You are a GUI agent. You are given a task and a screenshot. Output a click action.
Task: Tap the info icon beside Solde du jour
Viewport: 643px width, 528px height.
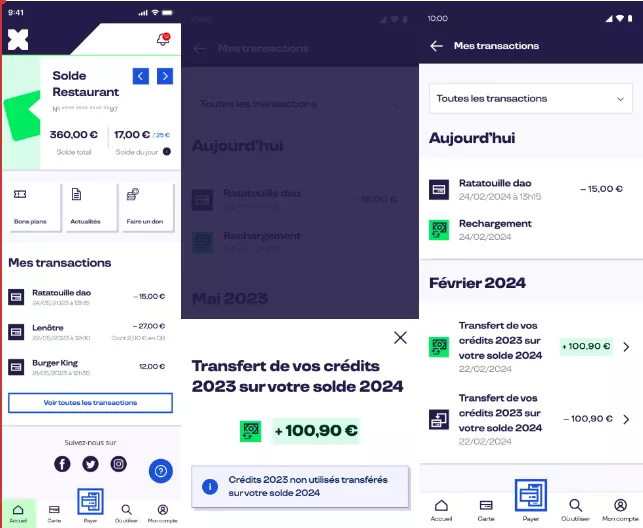click(x=167, y=152)
